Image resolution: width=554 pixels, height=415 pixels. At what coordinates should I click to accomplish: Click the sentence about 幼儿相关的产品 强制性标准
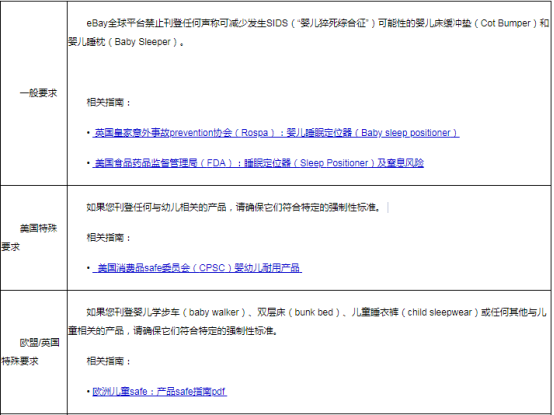pos(234,207)
